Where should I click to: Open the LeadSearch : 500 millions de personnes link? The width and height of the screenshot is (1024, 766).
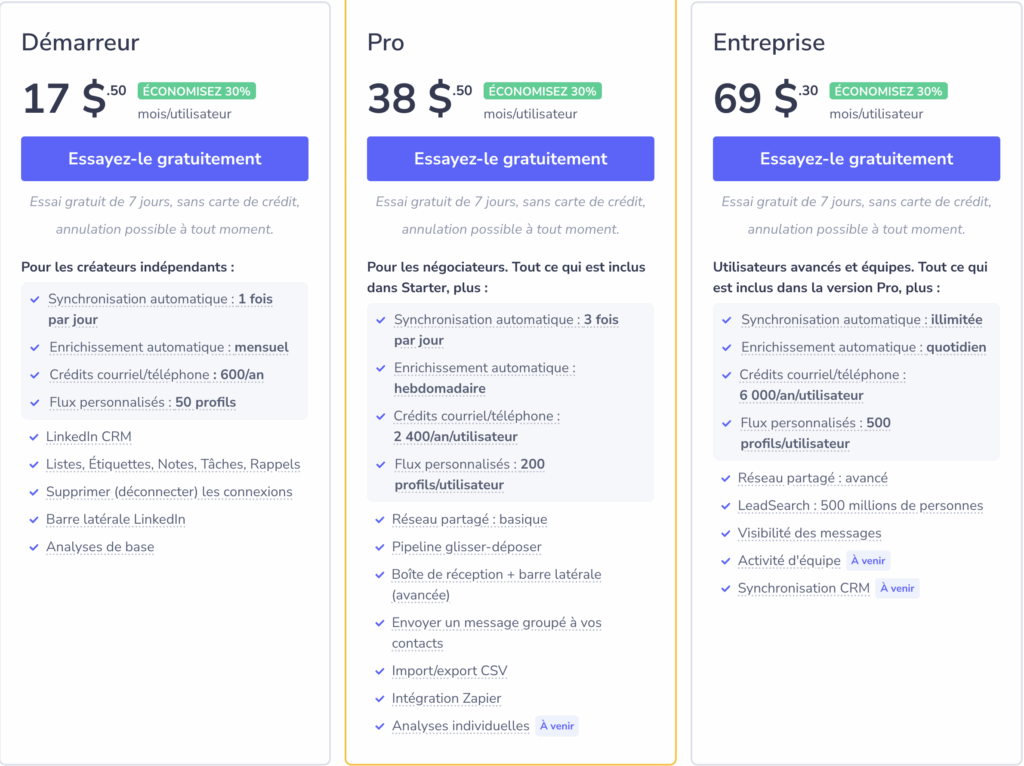click(x=860, y=506)
